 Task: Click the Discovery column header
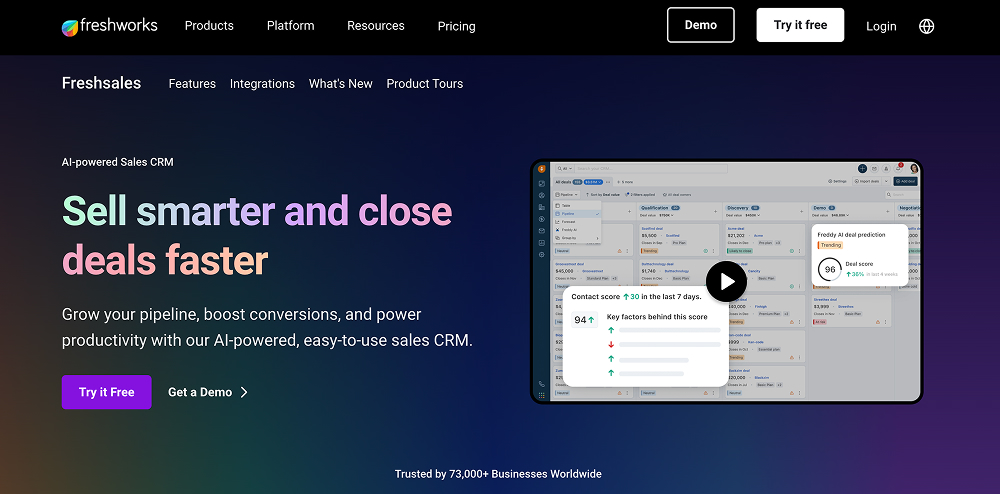[x=743, y=208]
